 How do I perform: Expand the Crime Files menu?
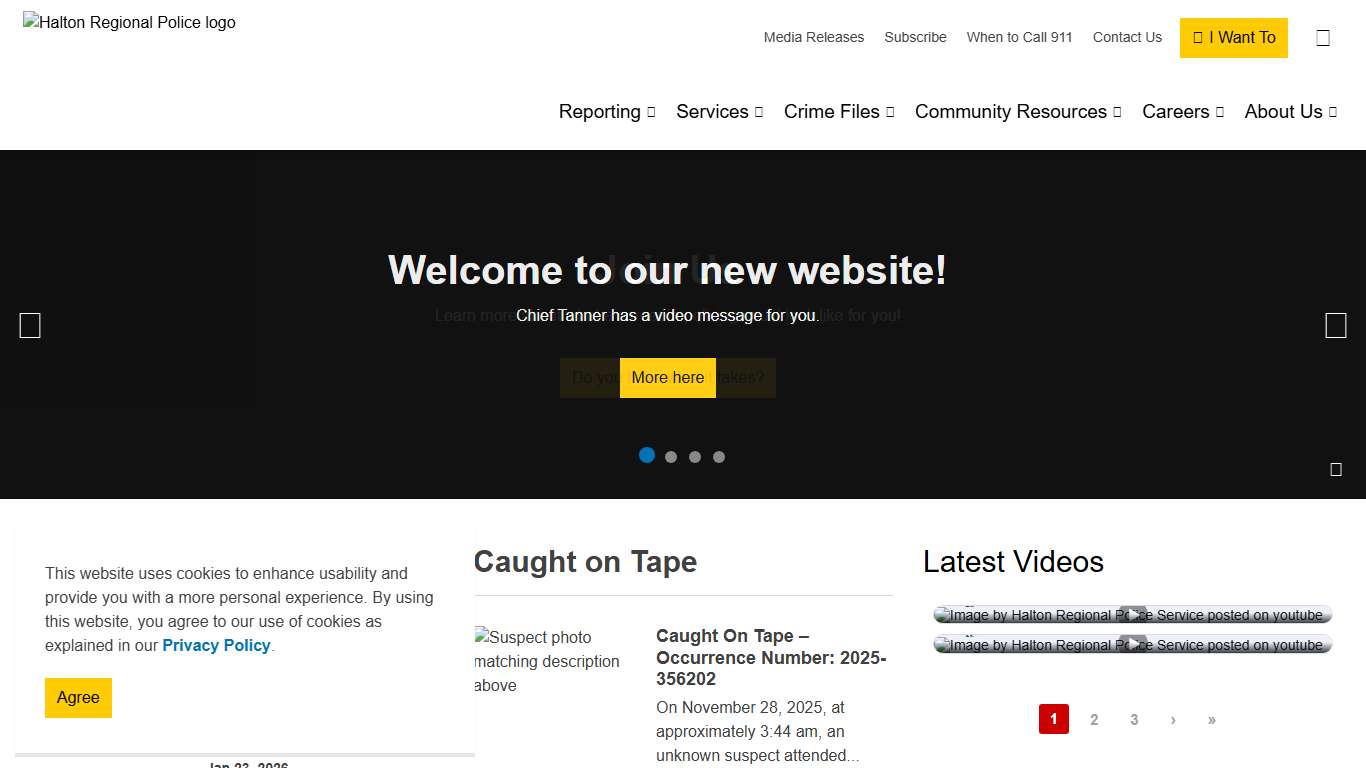[x=838, y=112]
